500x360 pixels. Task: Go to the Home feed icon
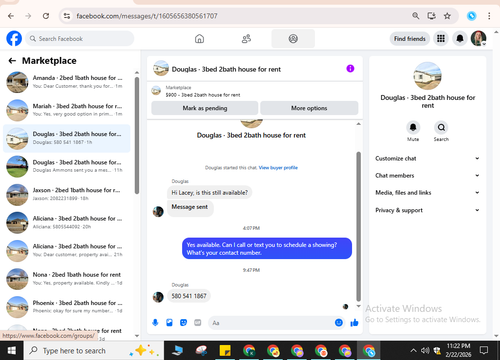click(x=199, y=39)
